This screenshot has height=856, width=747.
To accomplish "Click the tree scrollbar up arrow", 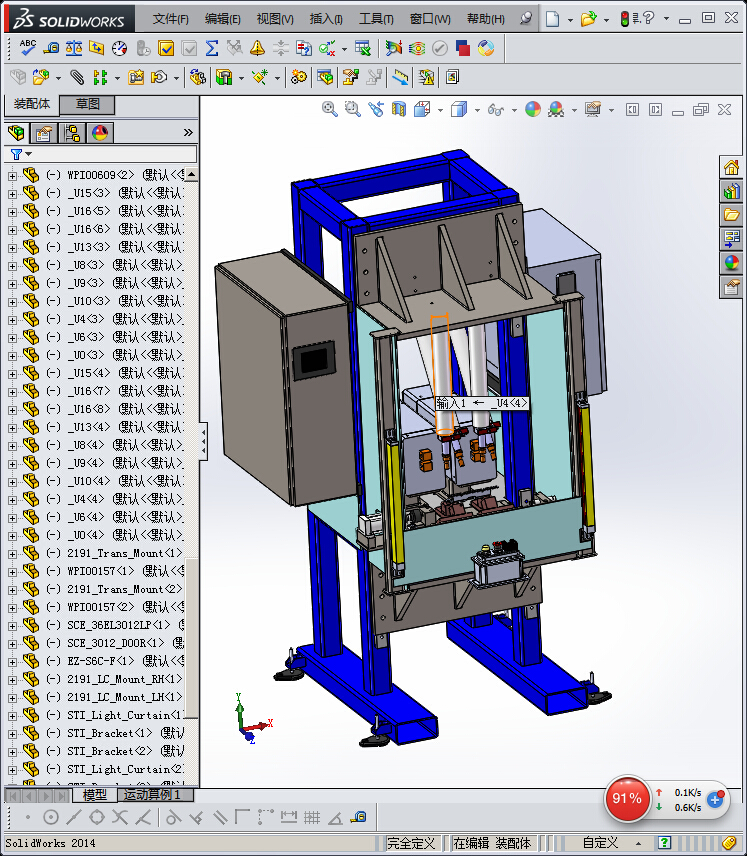I will pos(191,175).
